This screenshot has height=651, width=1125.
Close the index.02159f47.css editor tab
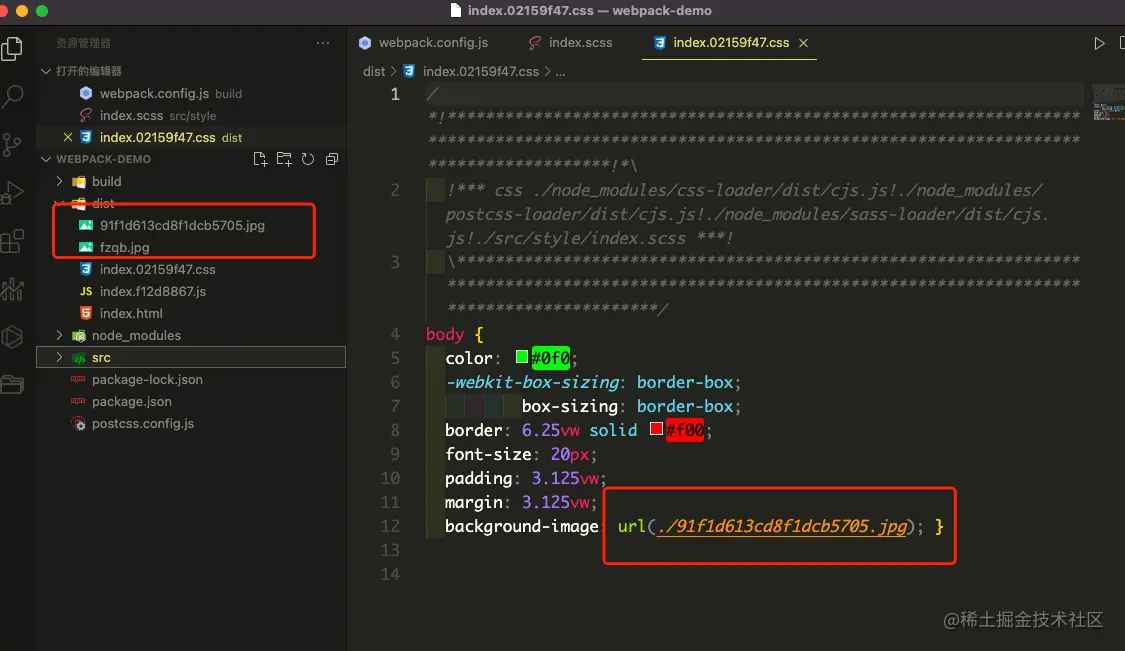(804, 43)
